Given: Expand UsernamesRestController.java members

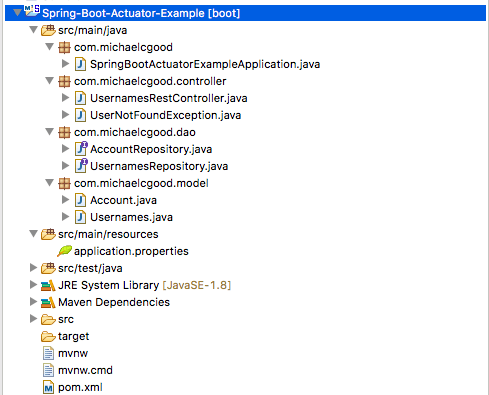Looking at the screenshot, I should 66,98.
